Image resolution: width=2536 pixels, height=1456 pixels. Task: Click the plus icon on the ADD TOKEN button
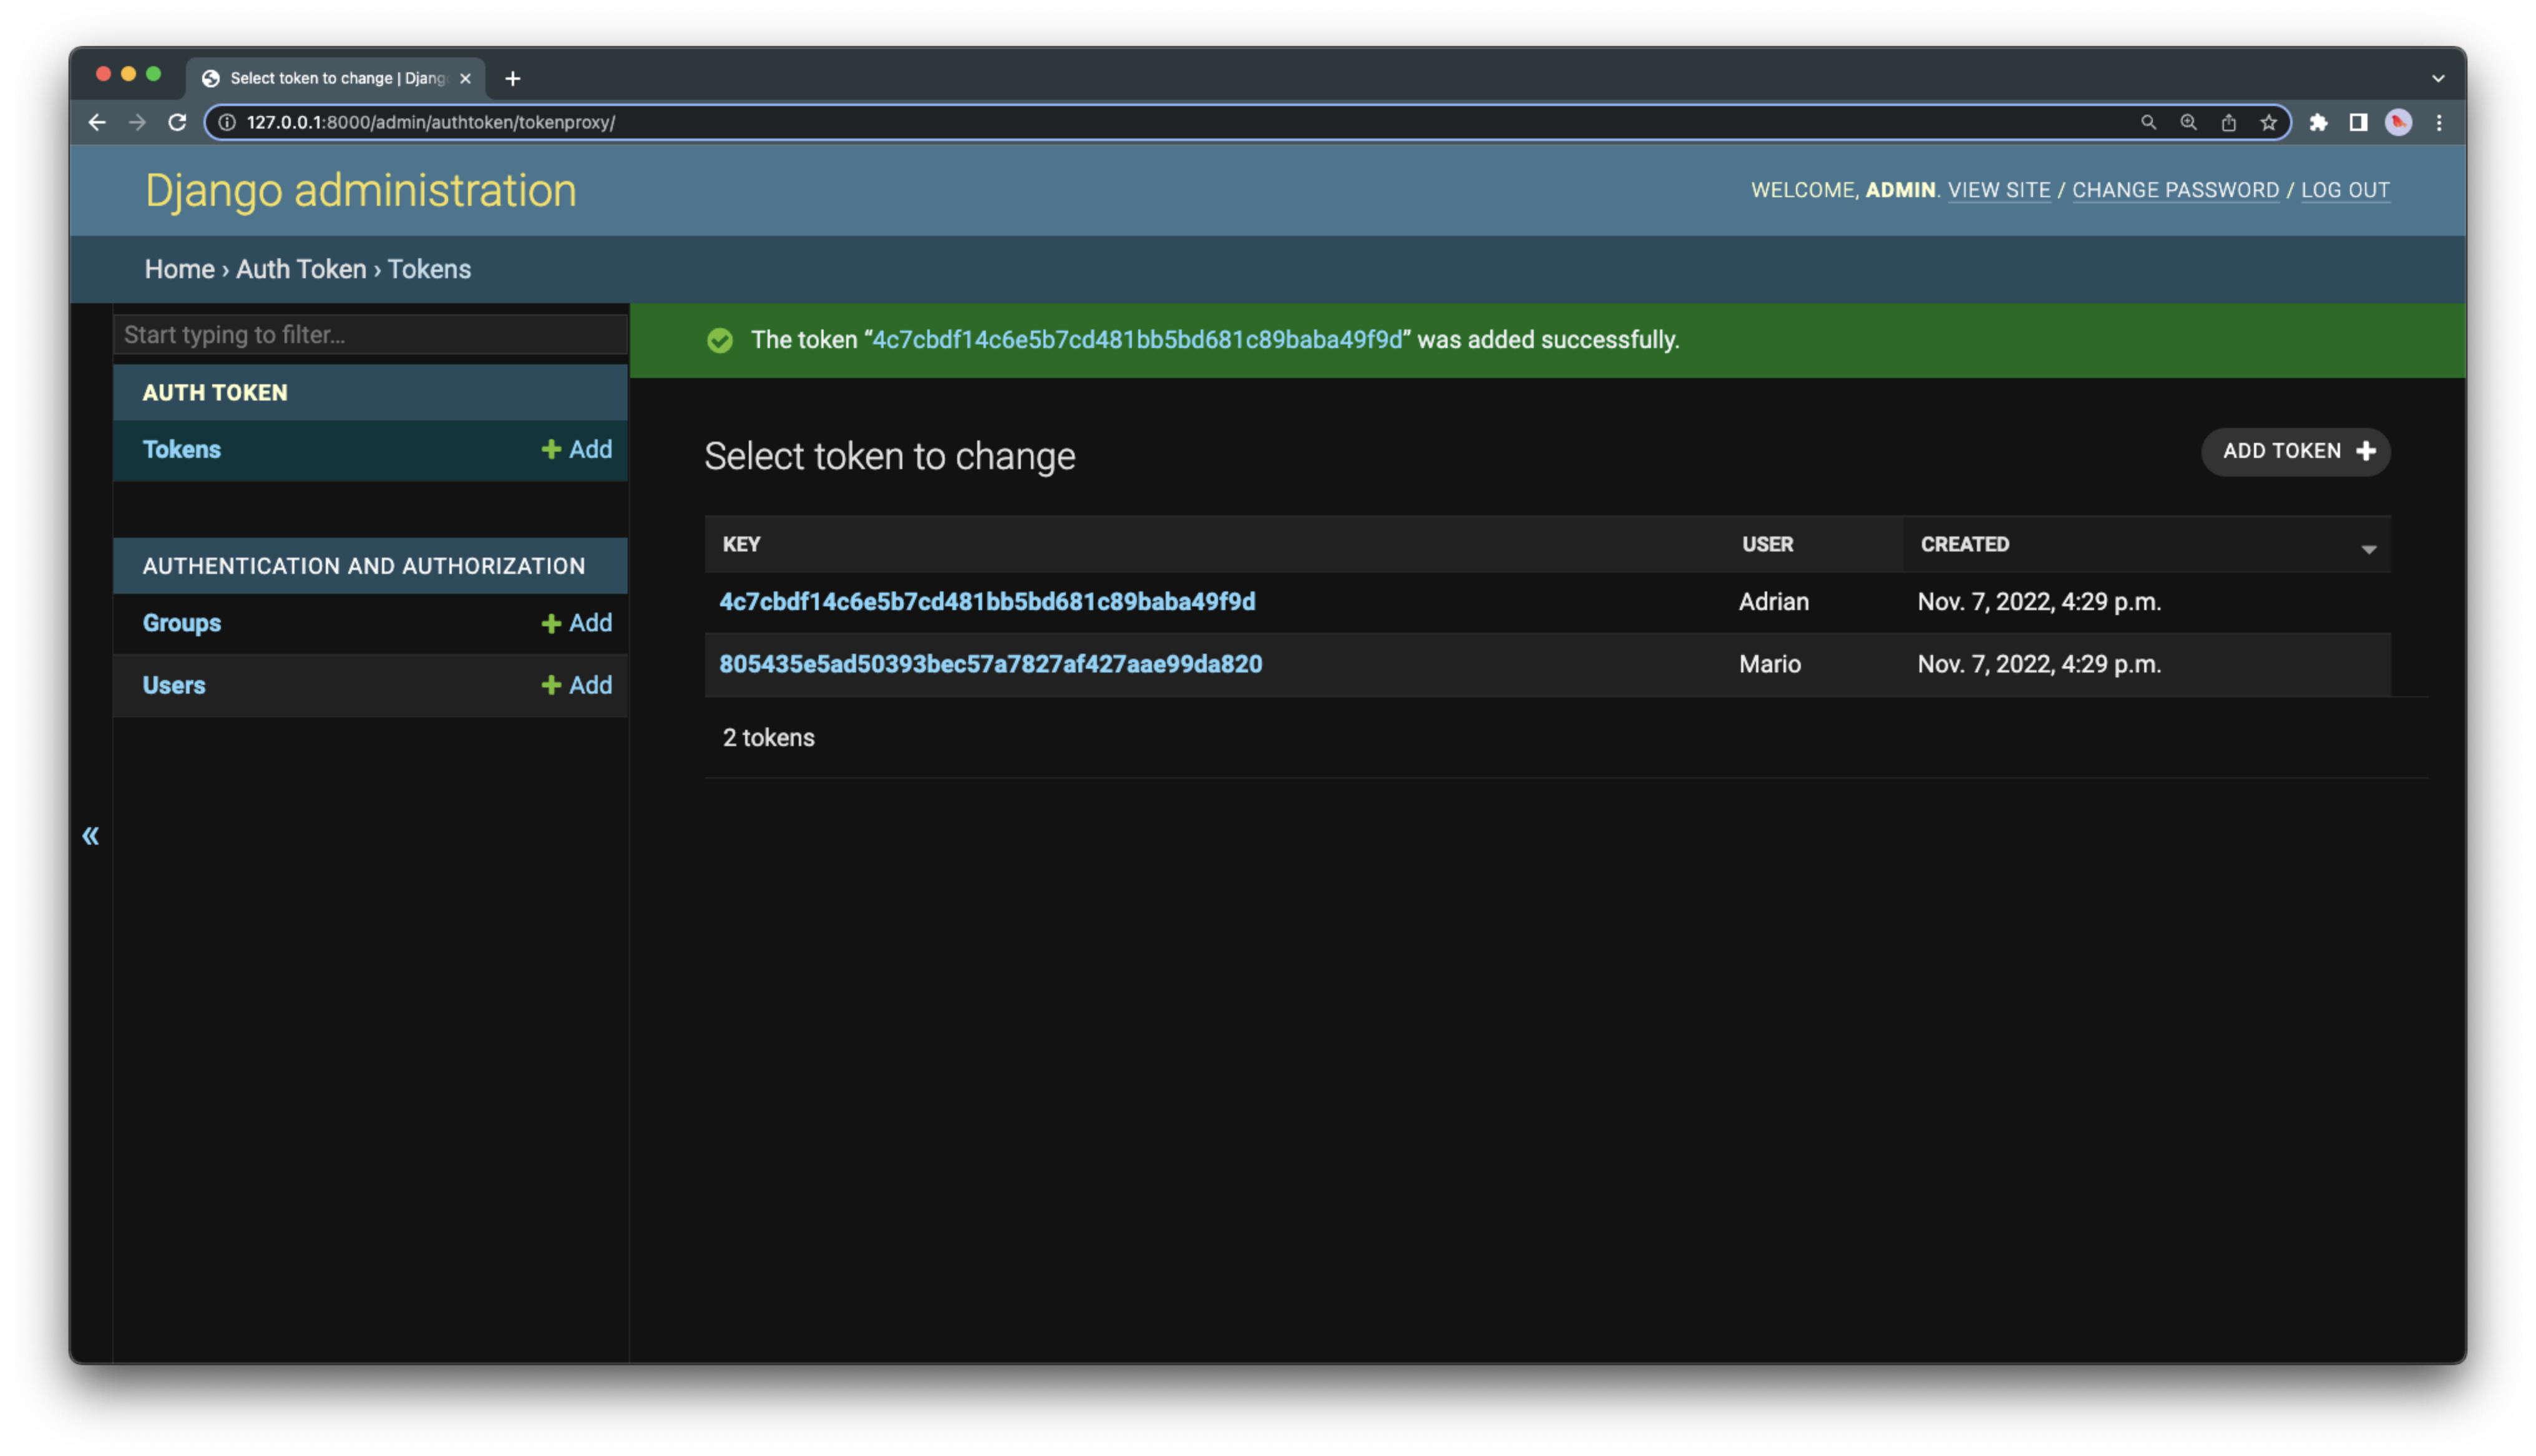2366,451
